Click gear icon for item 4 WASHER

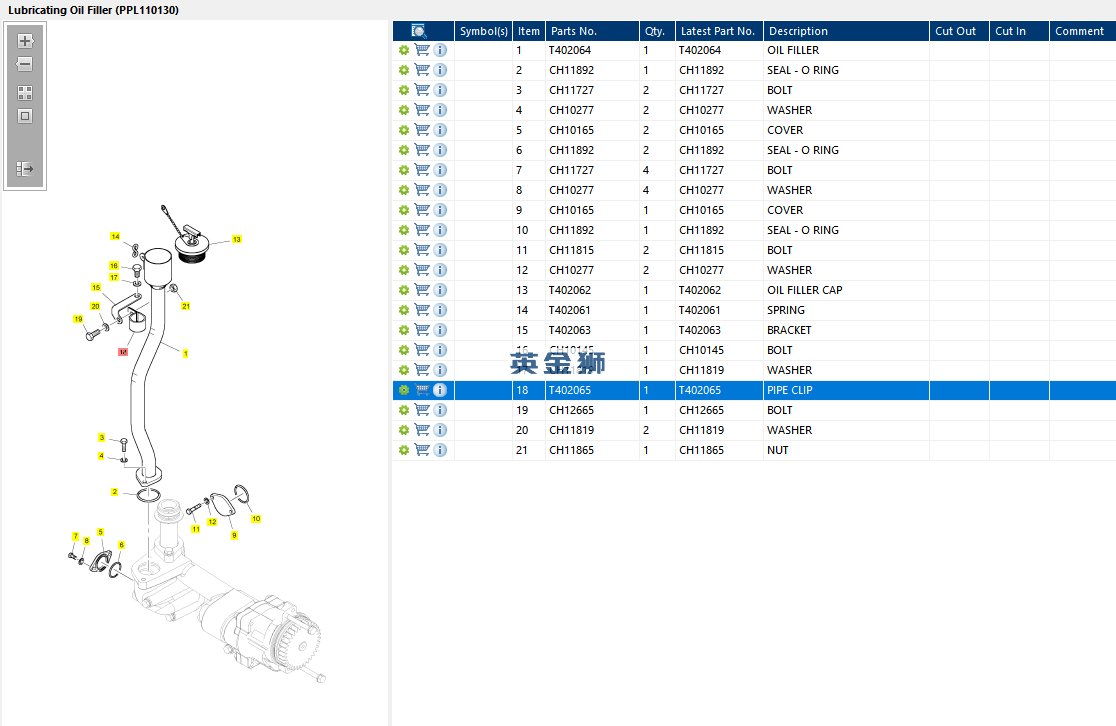(404, 110)
